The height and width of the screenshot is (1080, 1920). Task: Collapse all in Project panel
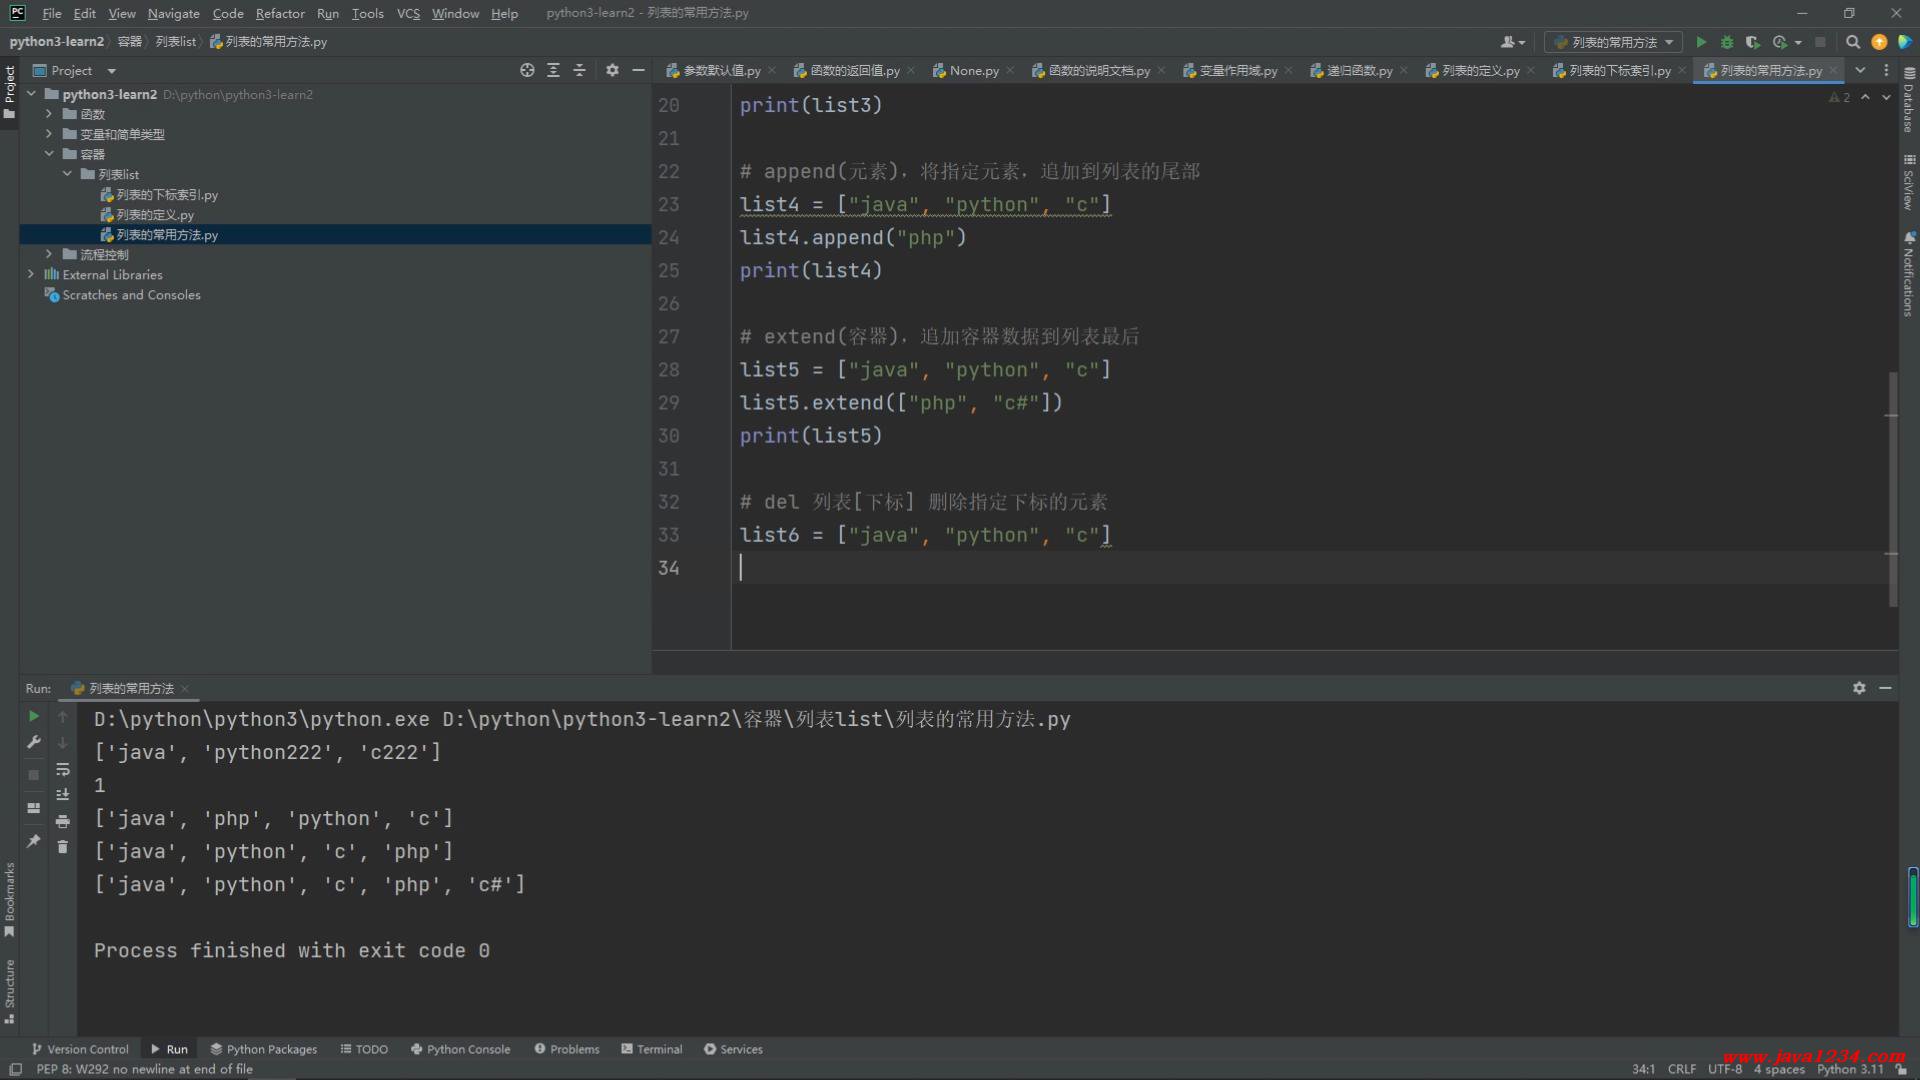tap(579, 70)
